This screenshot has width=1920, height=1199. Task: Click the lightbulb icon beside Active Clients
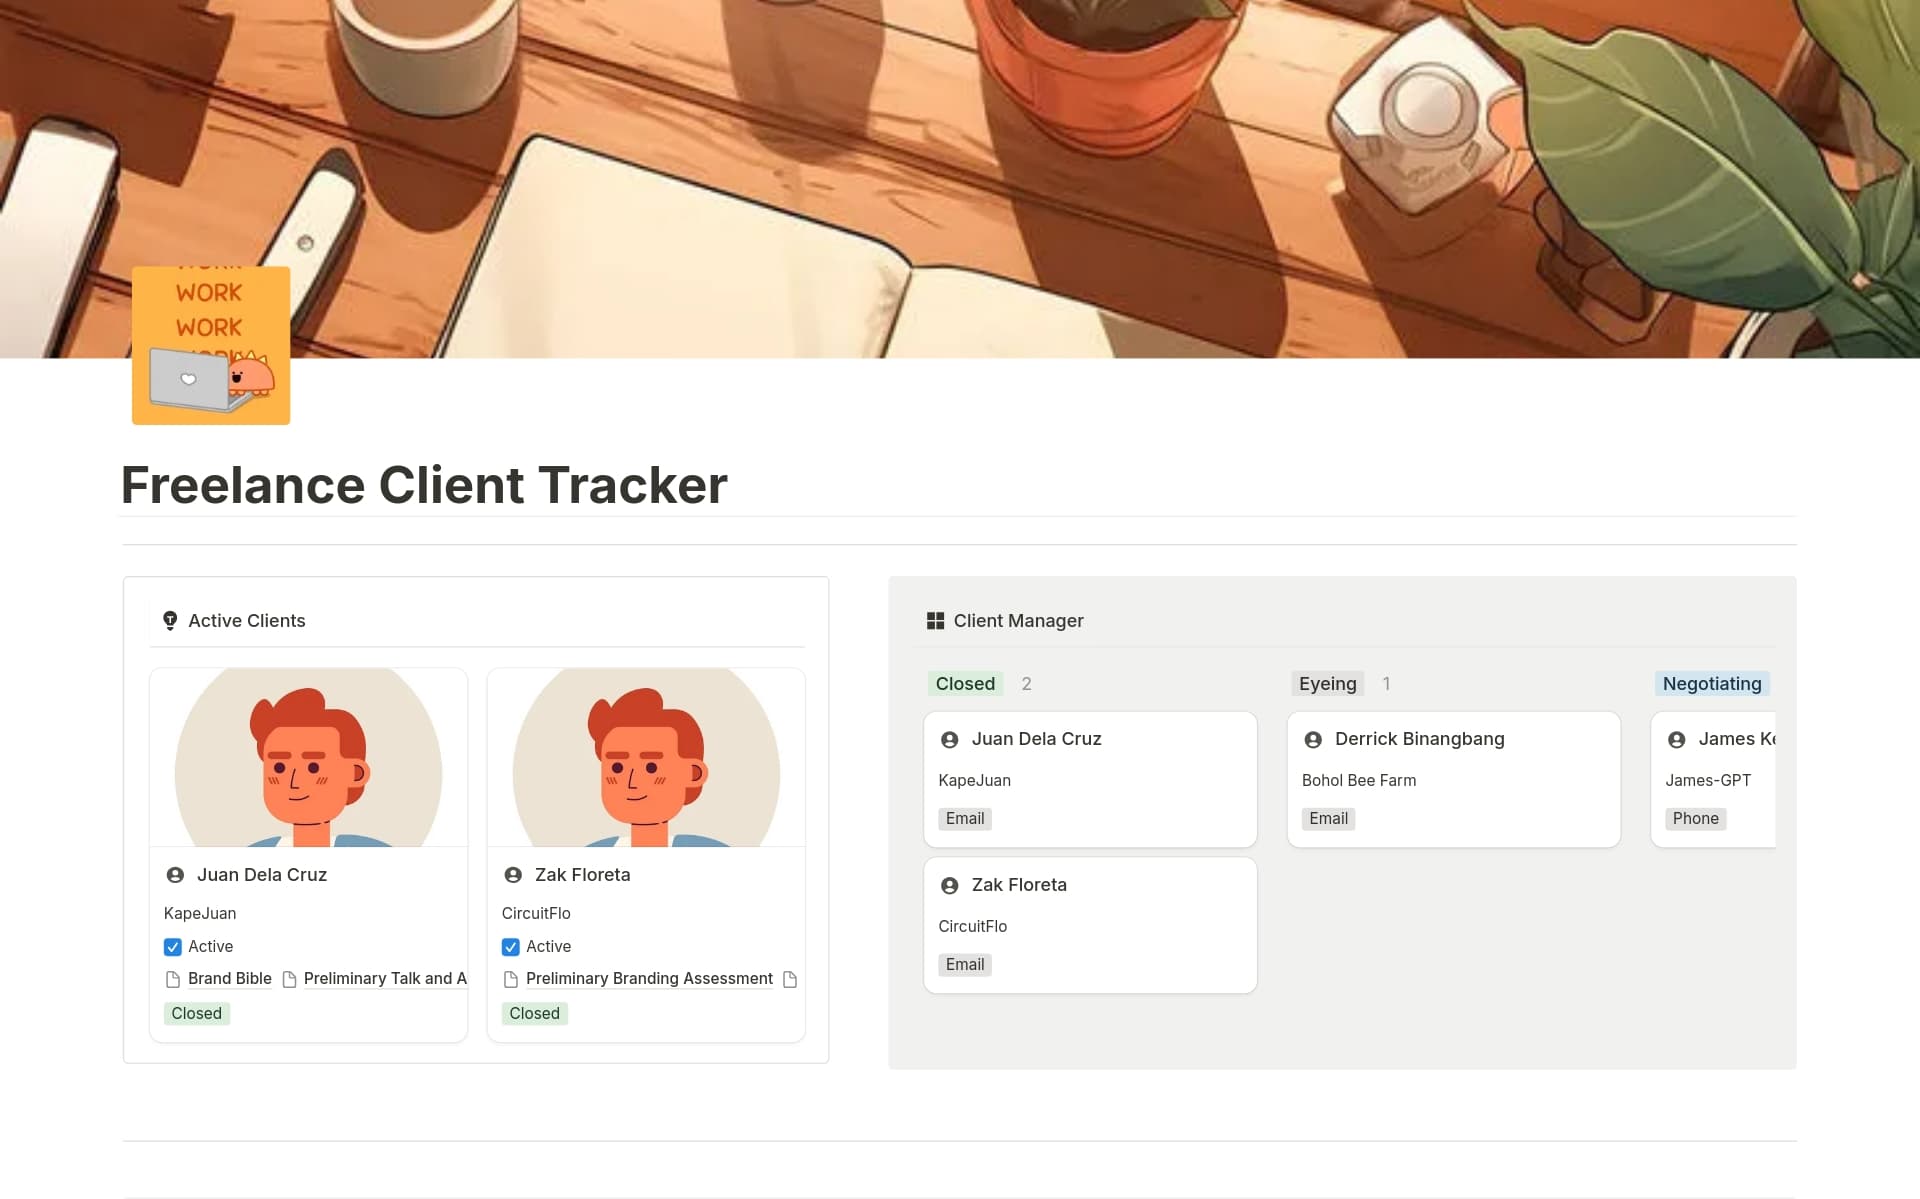pos(170,621)
